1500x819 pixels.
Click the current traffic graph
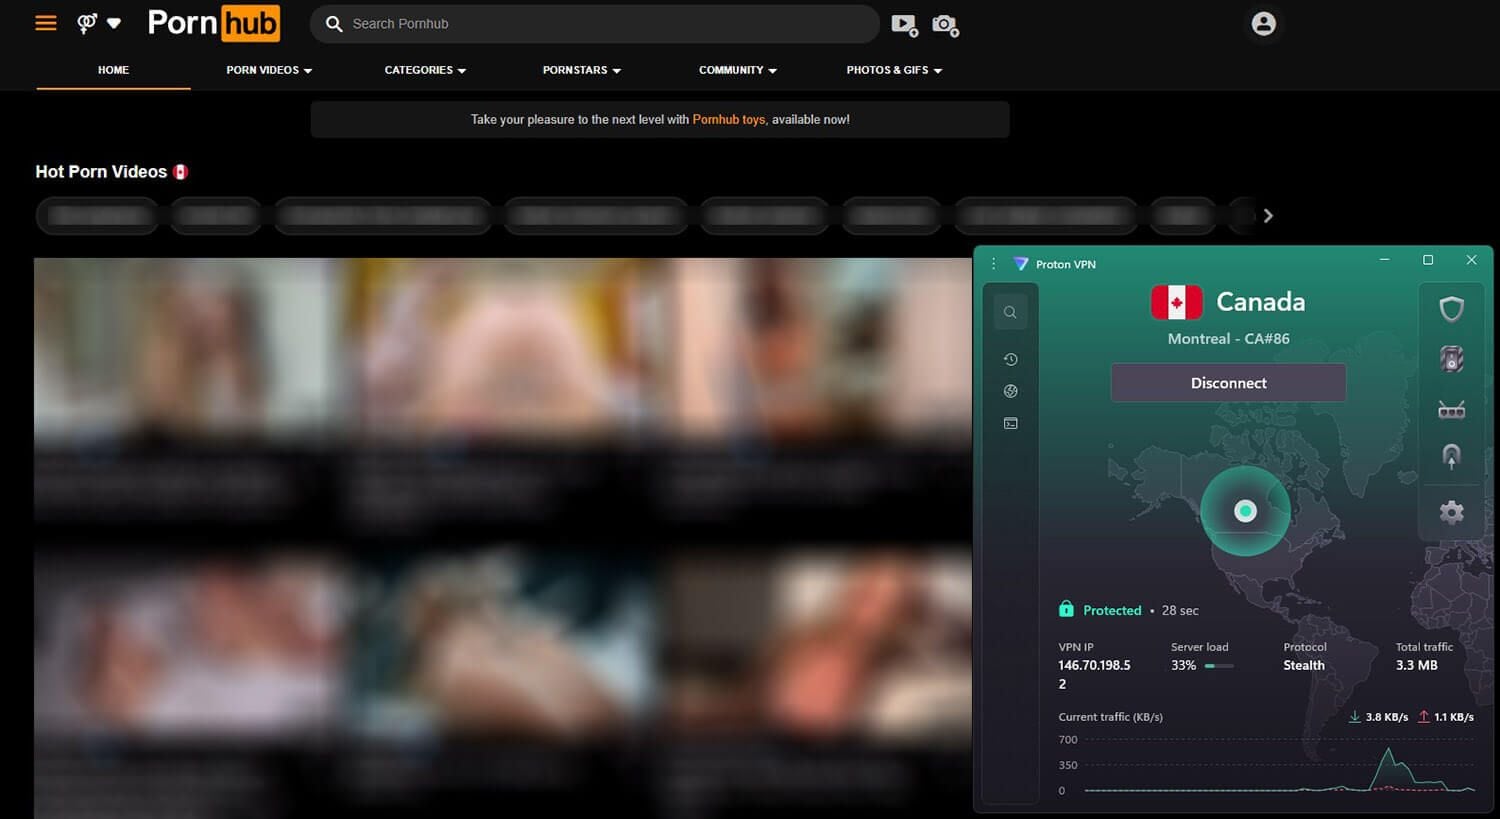[x=1279, y=765]
